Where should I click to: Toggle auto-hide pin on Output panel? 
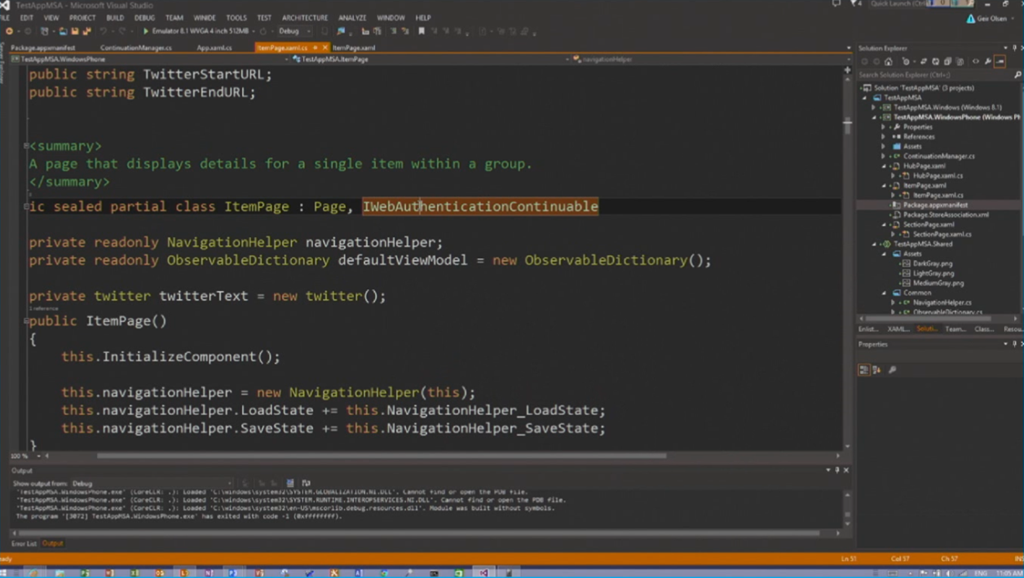[837, 470]
